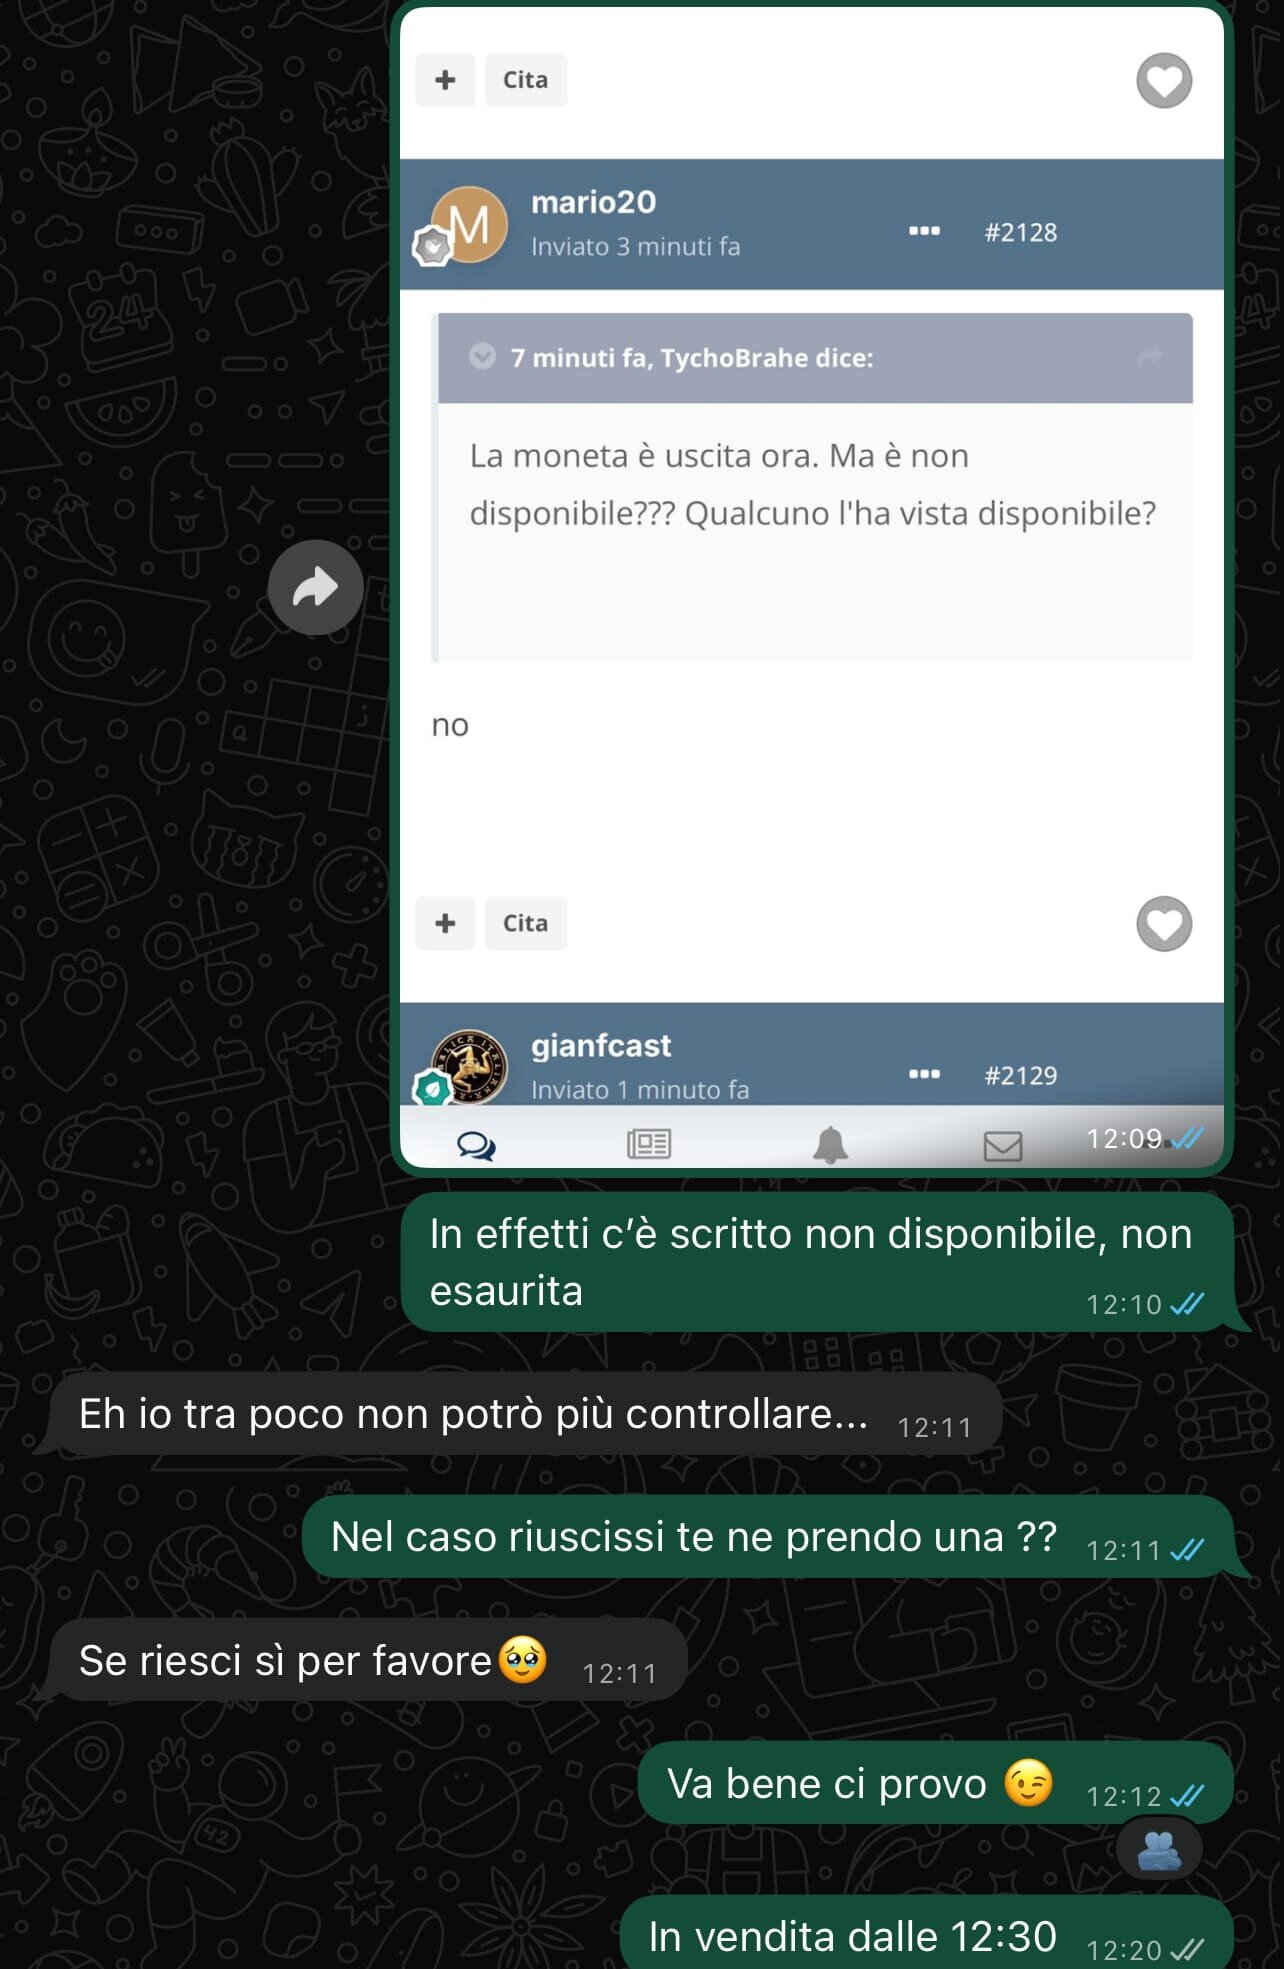
Task: Open the three-dots menu on post #2129
Action: coord(924,1074)
